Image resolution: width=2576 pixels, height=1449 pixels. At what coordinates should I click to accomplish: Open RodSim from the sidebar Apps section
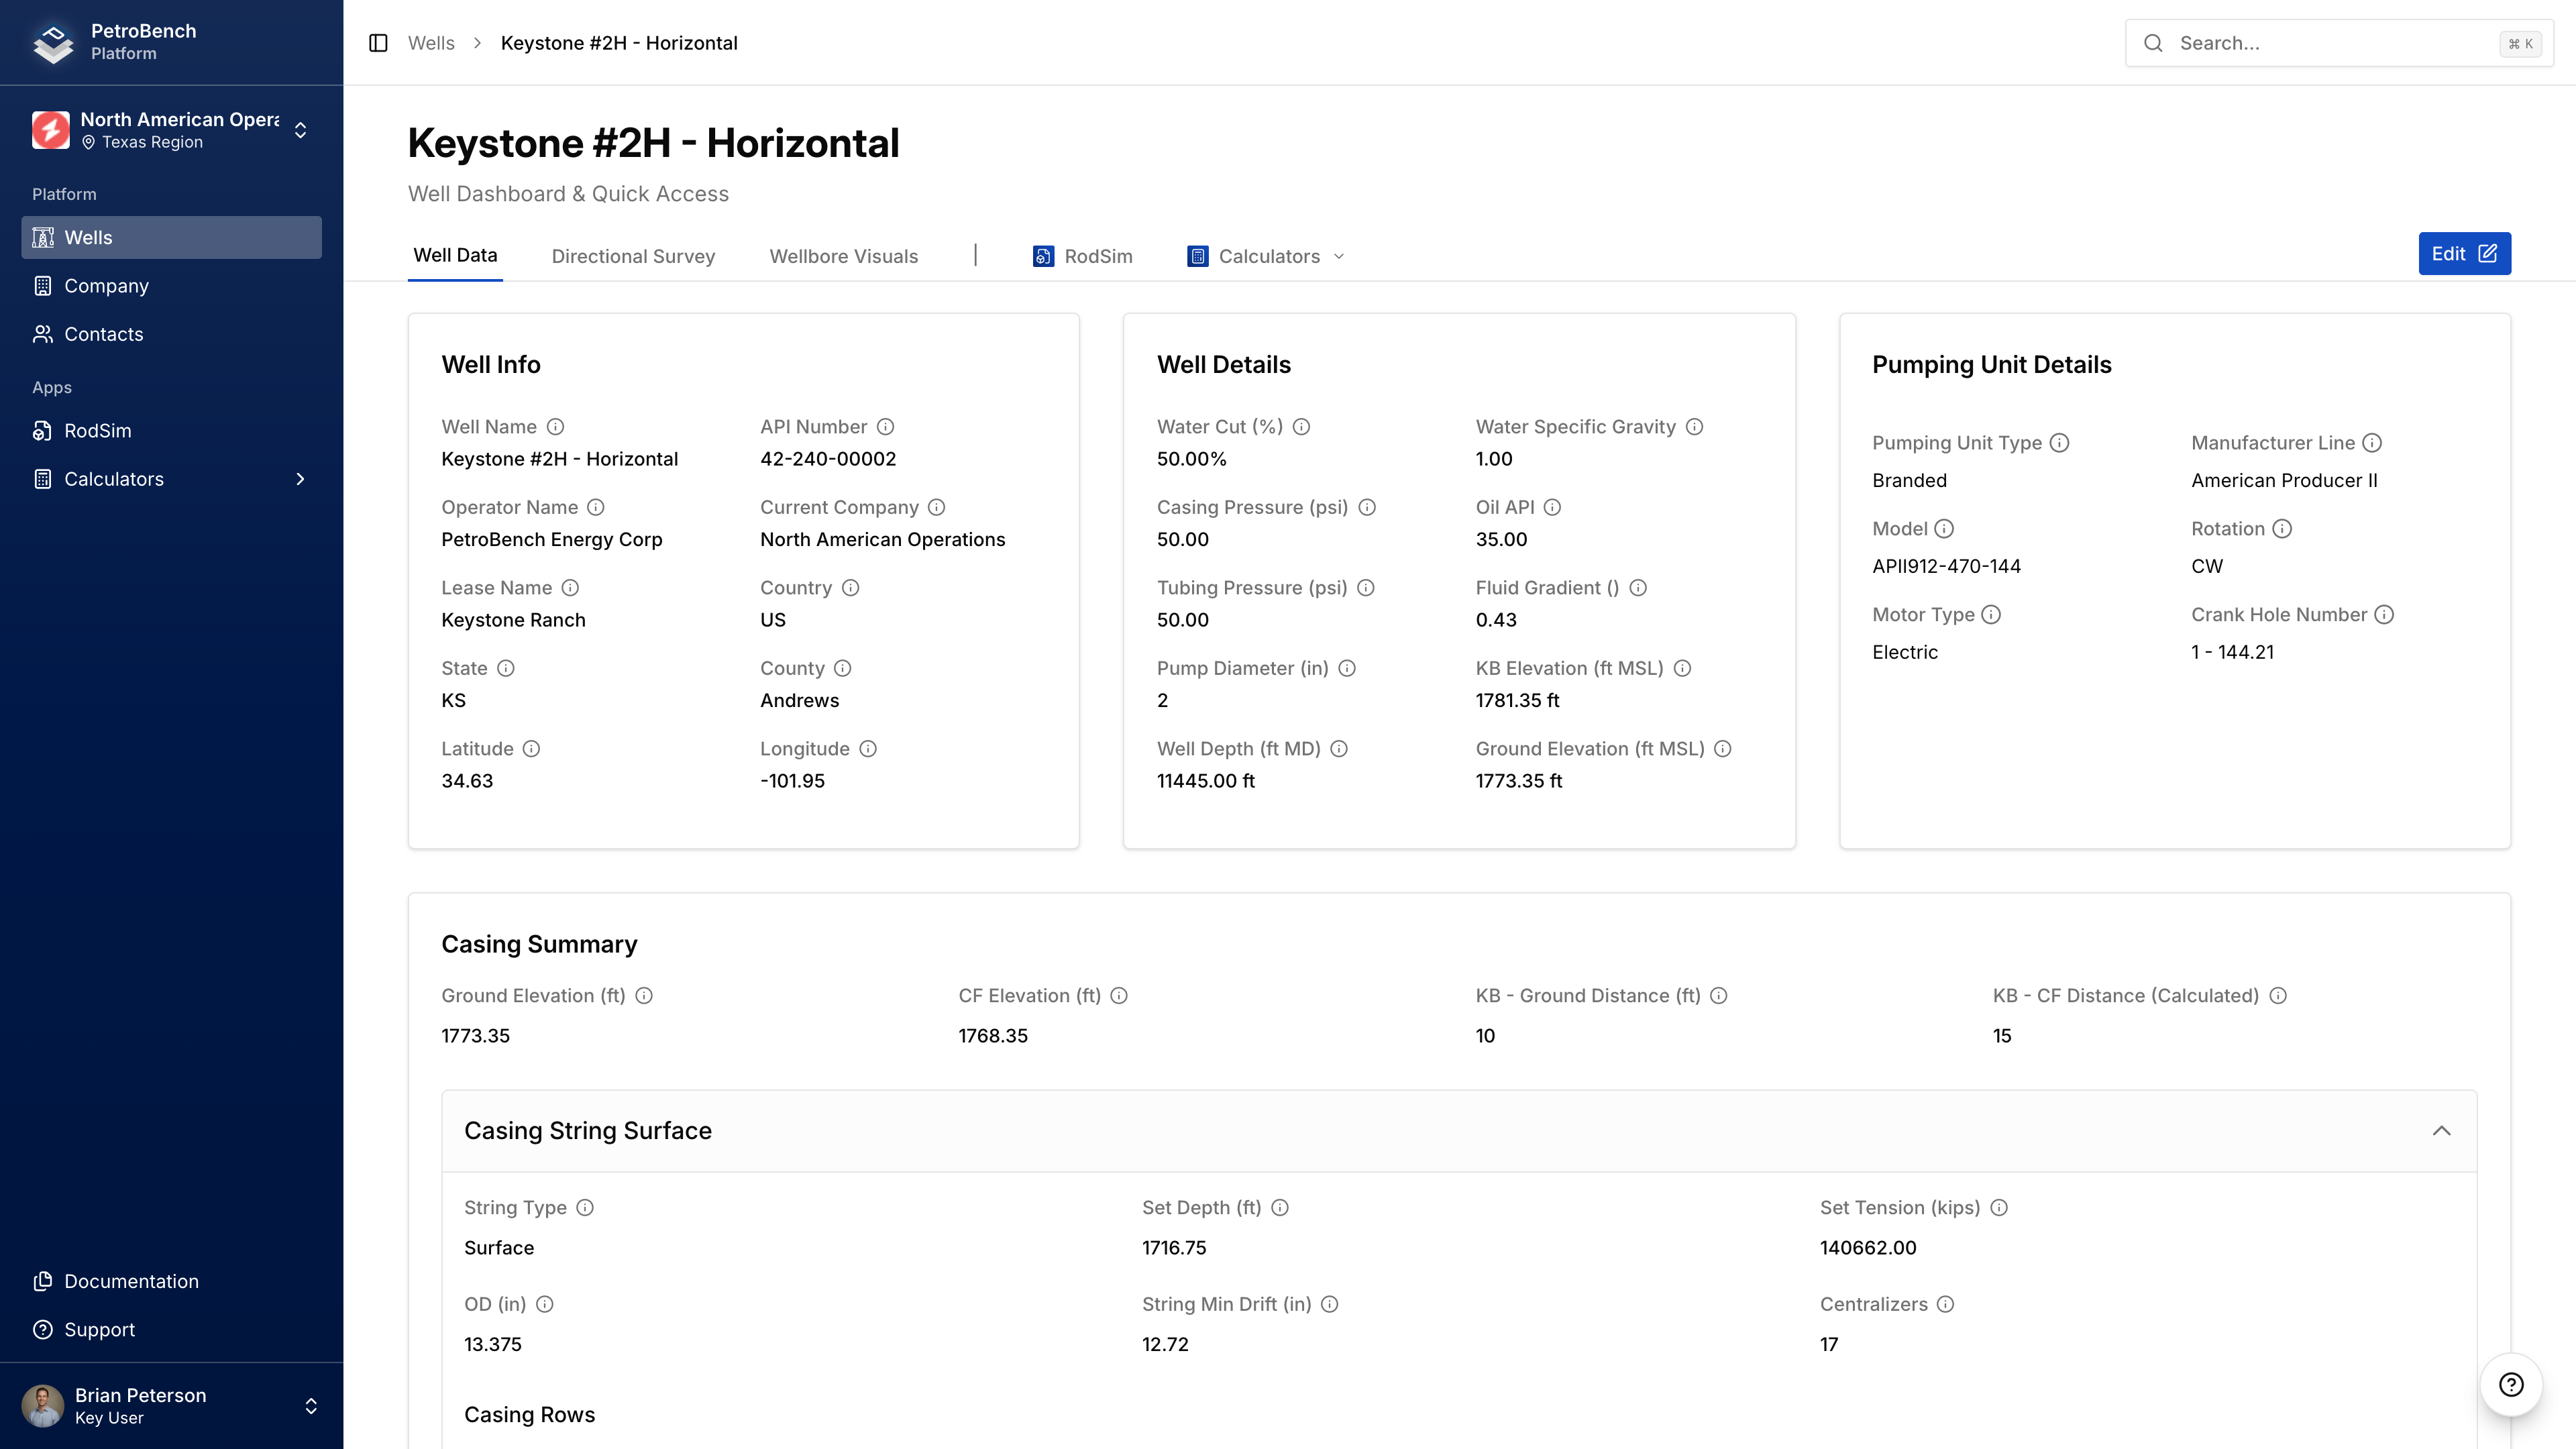coord(97,431)
